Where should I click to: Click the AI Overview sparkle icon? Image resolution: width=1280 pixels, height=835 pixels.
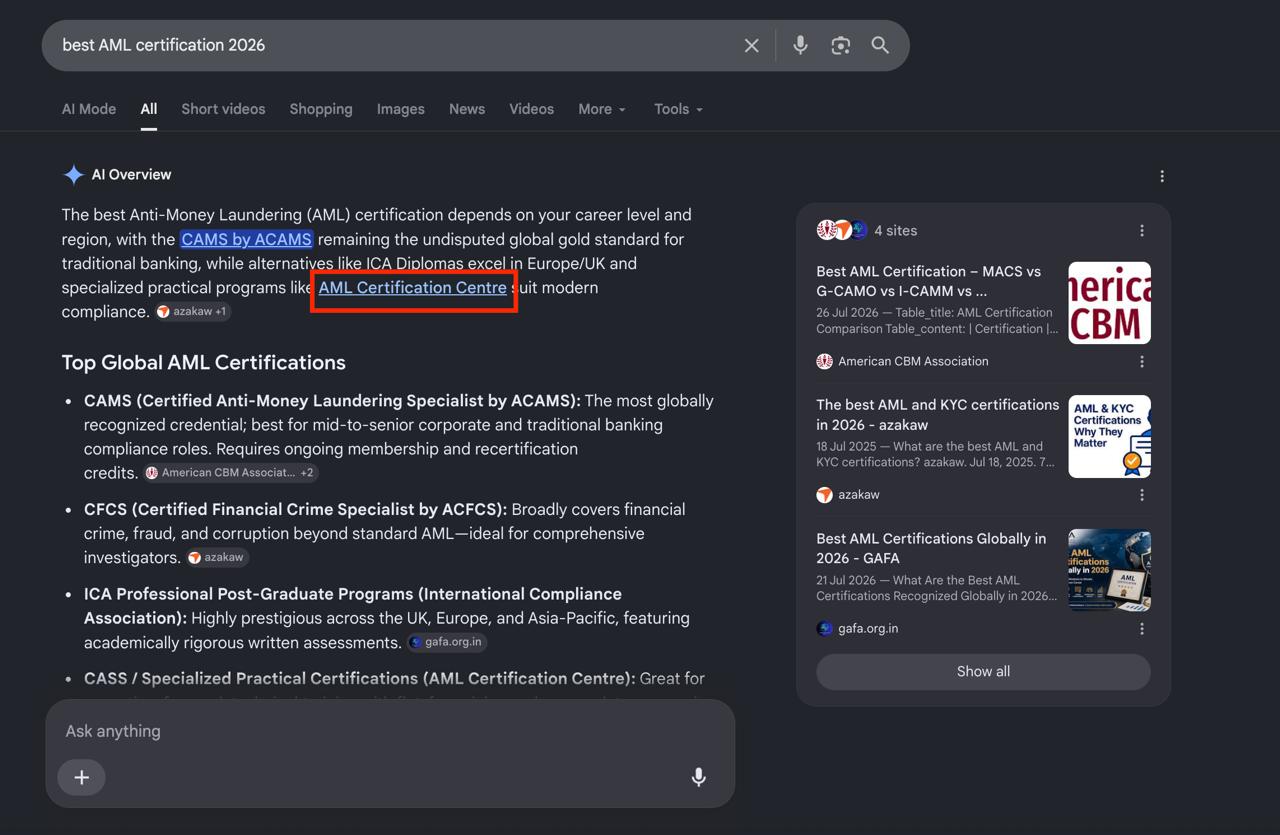74,175
